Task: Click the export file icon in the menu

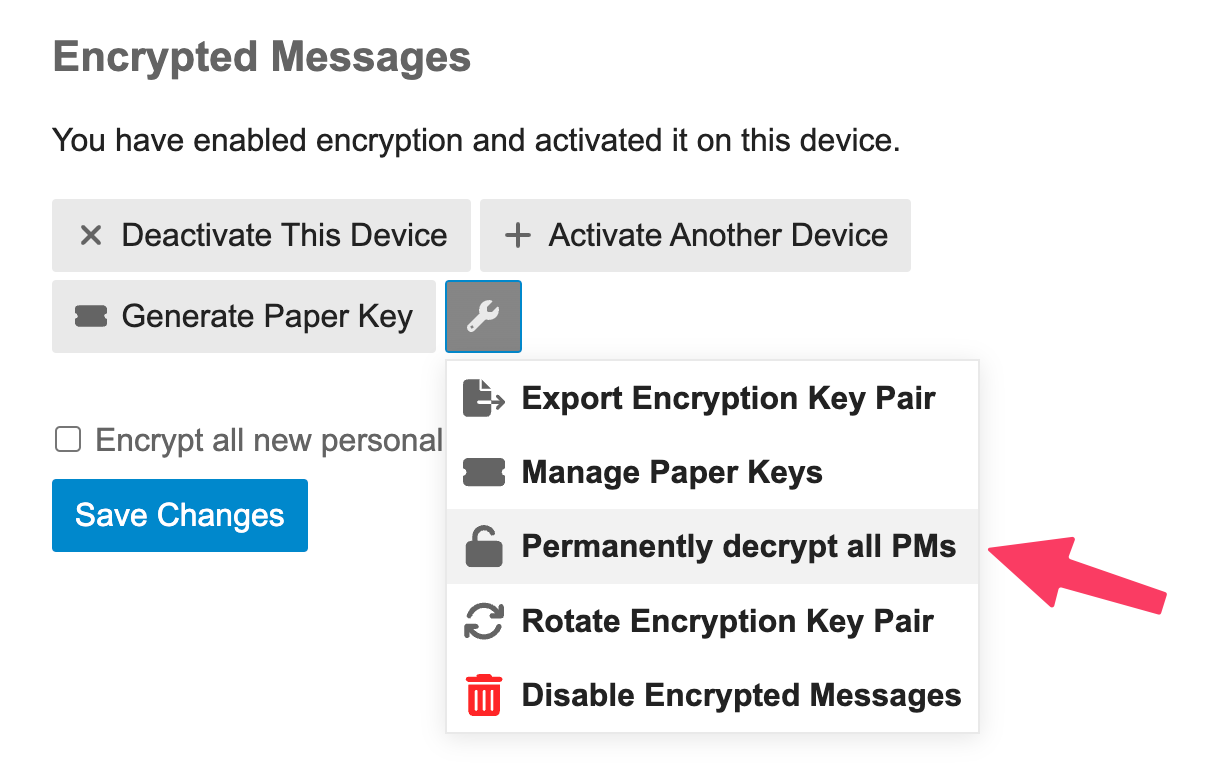Action: (484, 398)
